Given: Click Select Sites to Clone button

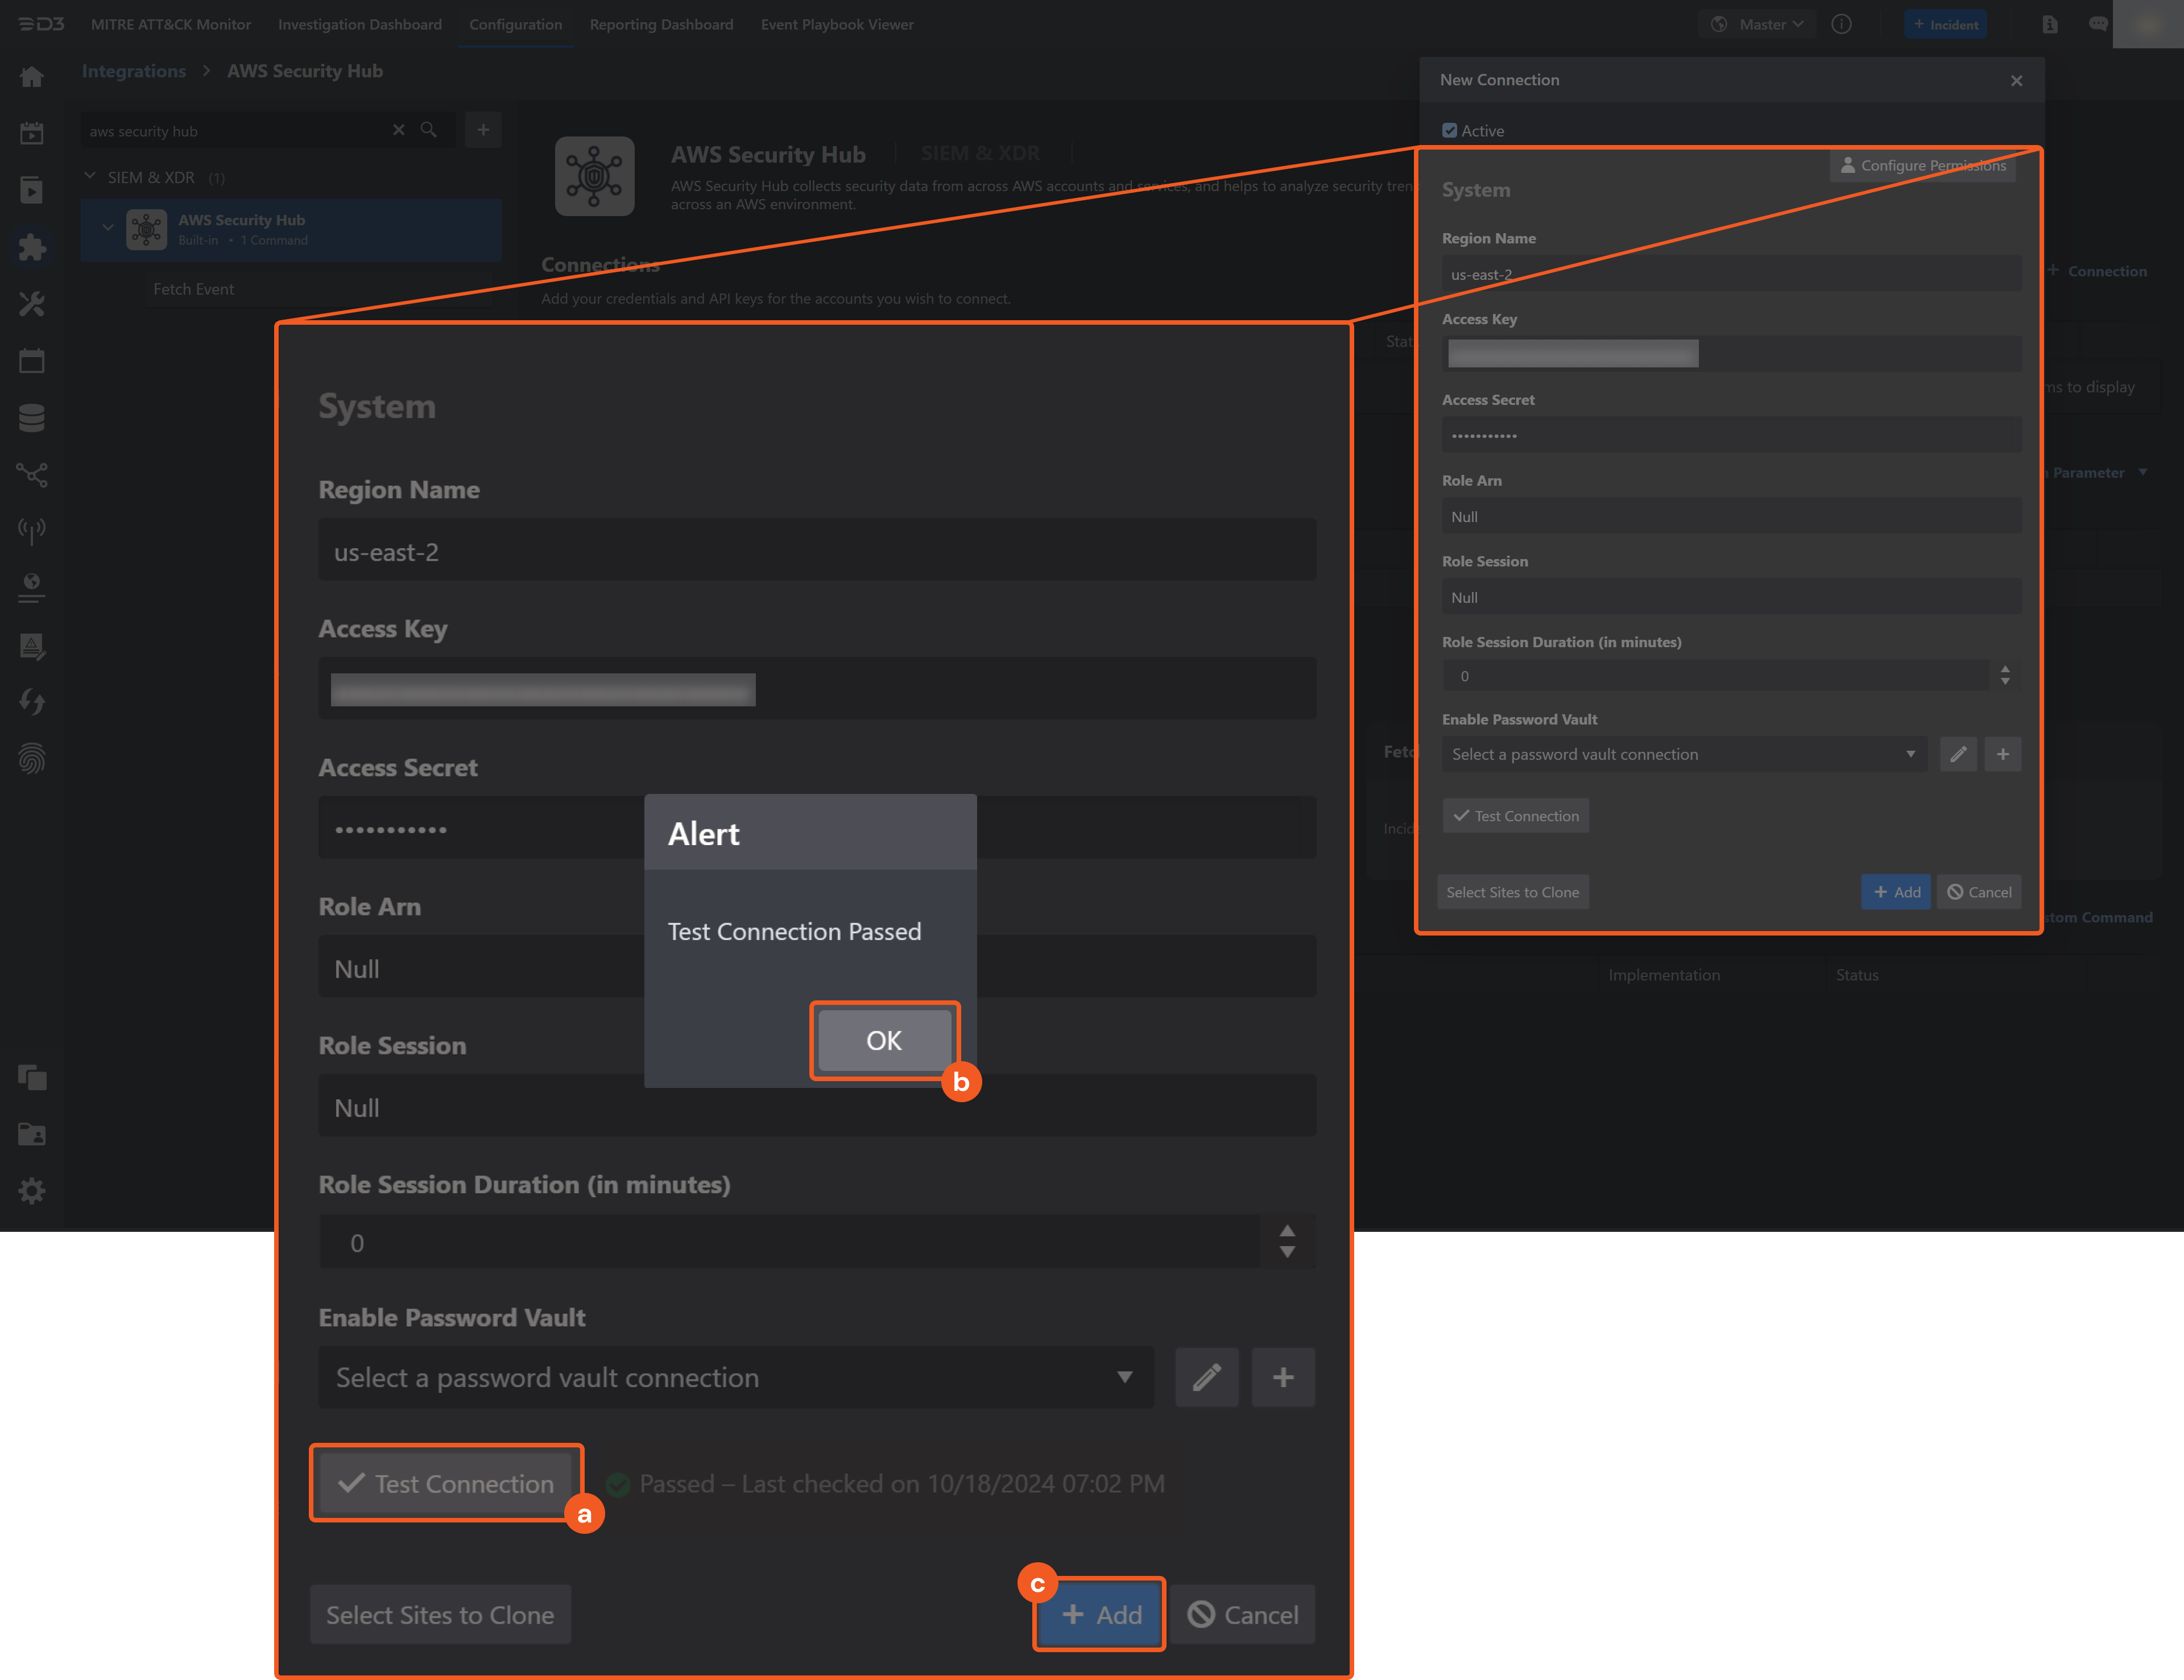Looking at the screenshot, I should (440, 1614).
